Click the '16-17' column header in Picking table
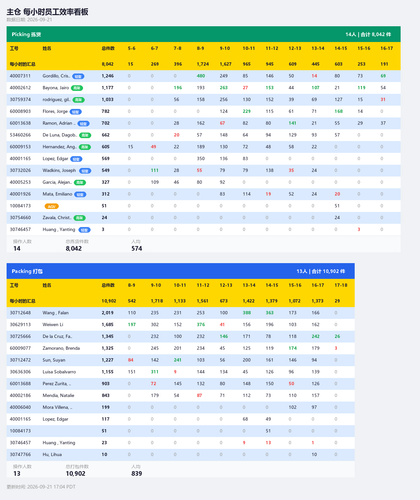The image size is (420, 500). [386, 48]
